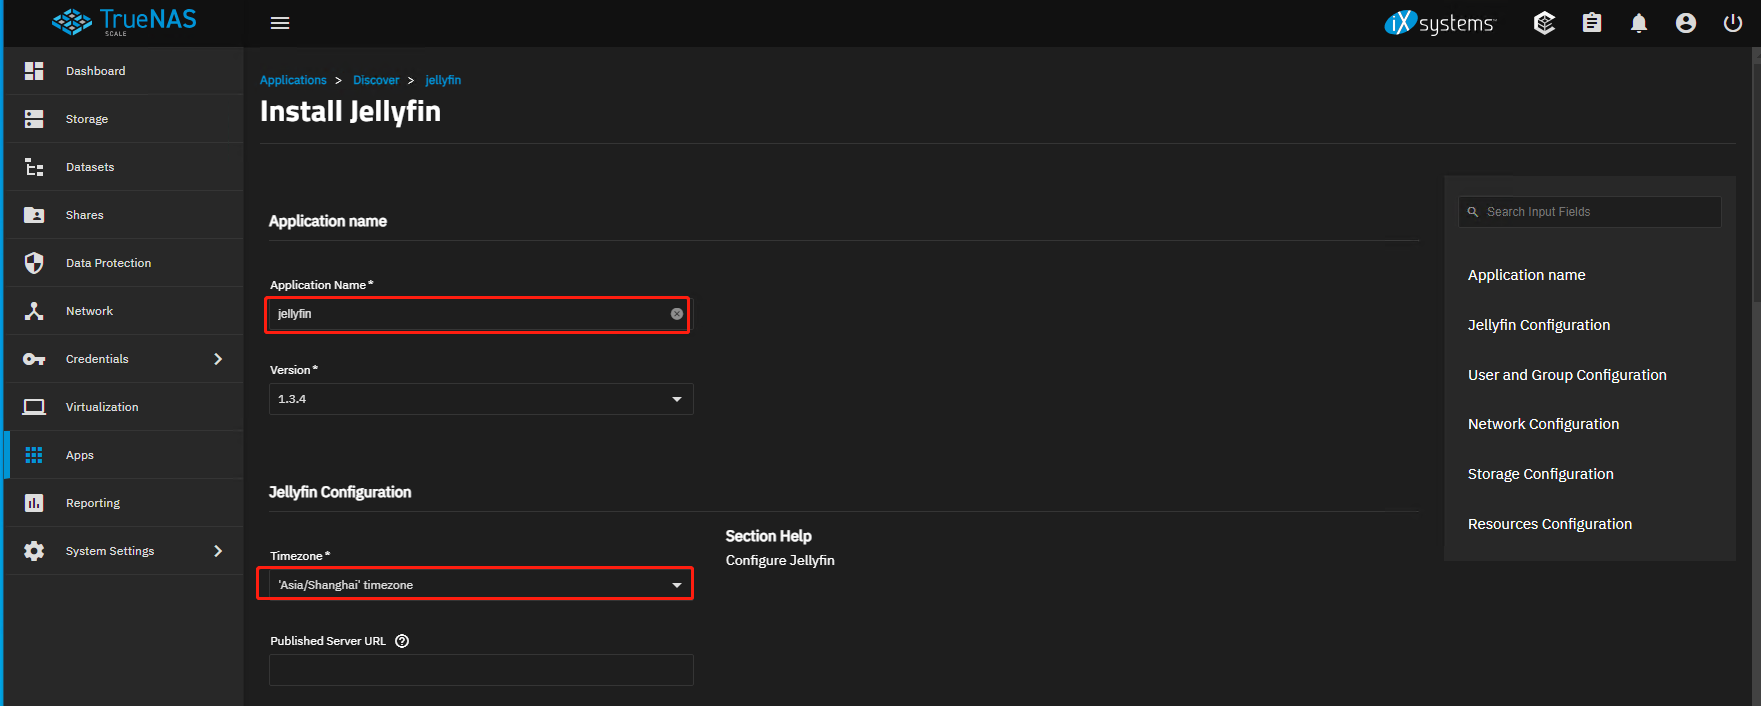
Task: Jump to User and Group Configuration
Action: pyautogui.click(x=1567, y=375)
